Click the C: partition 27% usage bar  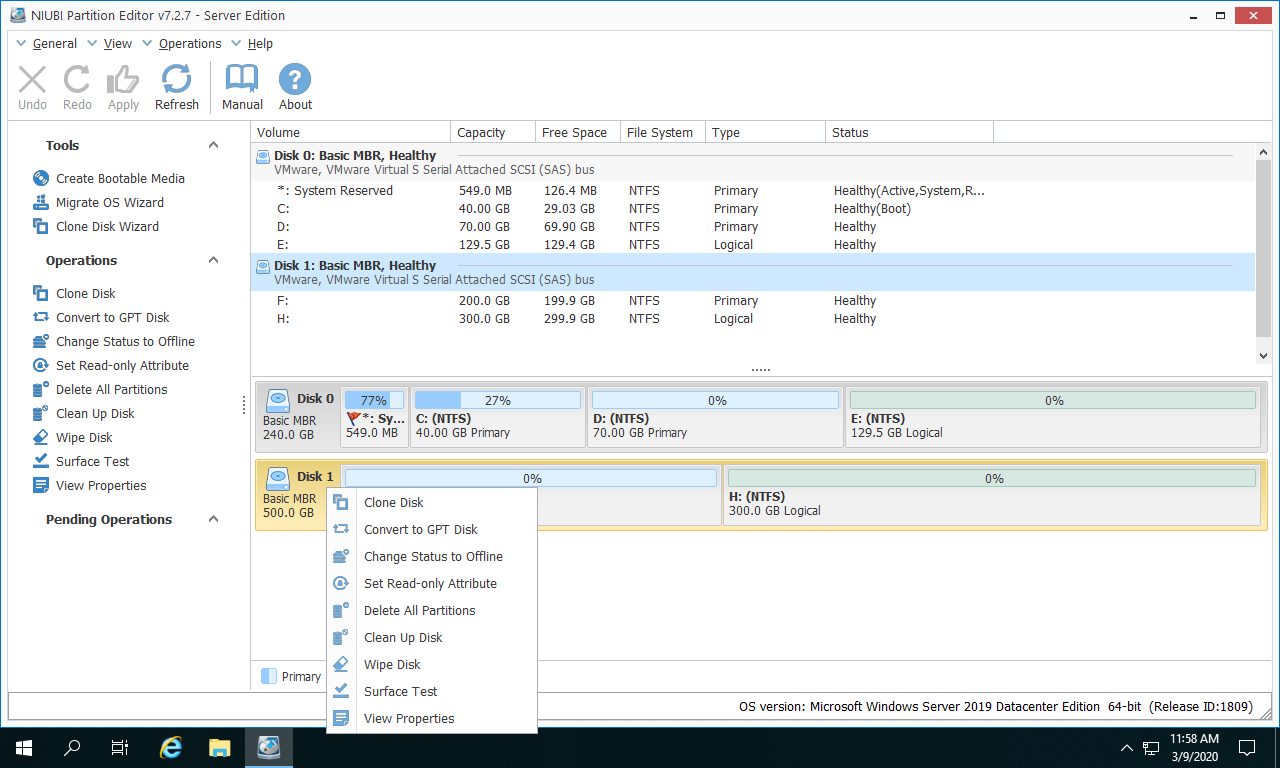[x=497, y=400]
